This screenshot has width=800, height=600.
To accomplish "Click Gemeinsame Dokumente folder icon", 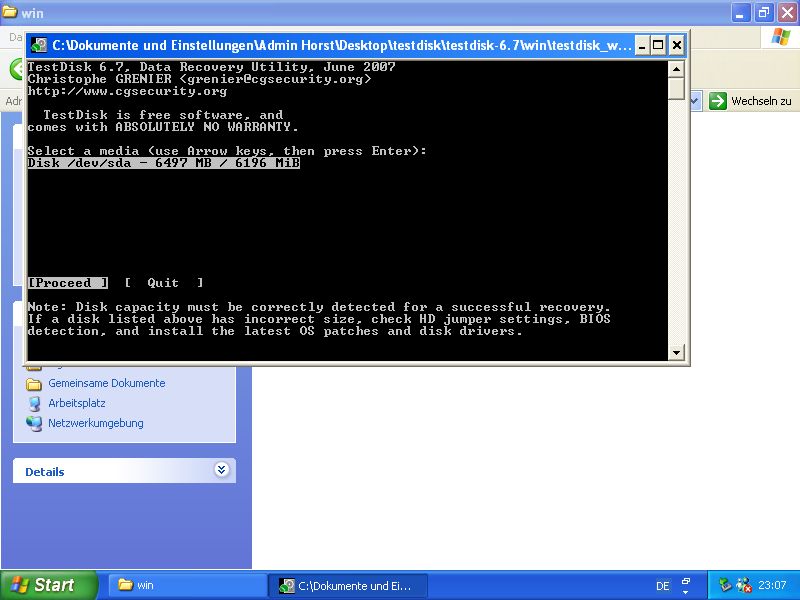I will (34, 384).
